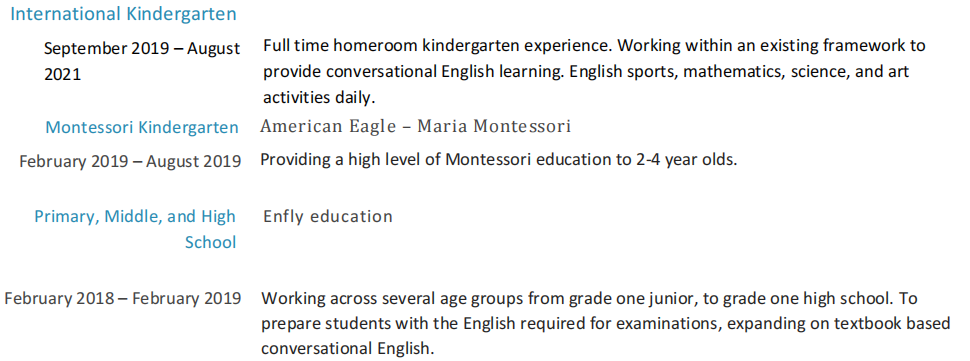Click the American Eagle – Maria Montessori text
Viewport: 970px width, 361px height.
tap(416, 126)
